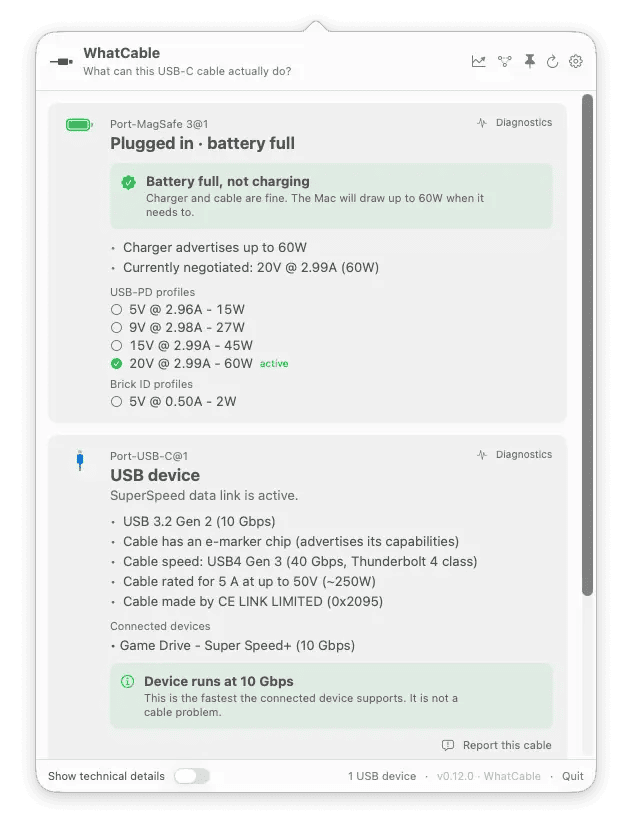Viewport: 632px width, 832px height.
Task: Click the 'Brick ID profiles' label
Action: [151, 384]
